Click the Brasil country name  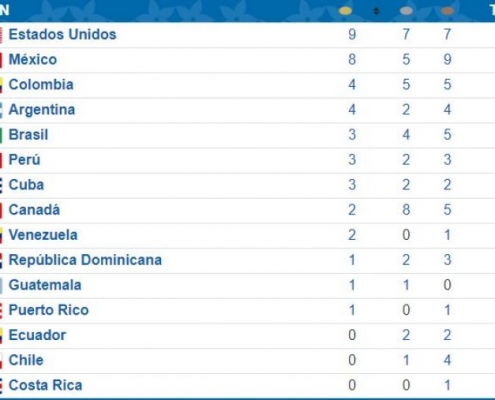28,135
